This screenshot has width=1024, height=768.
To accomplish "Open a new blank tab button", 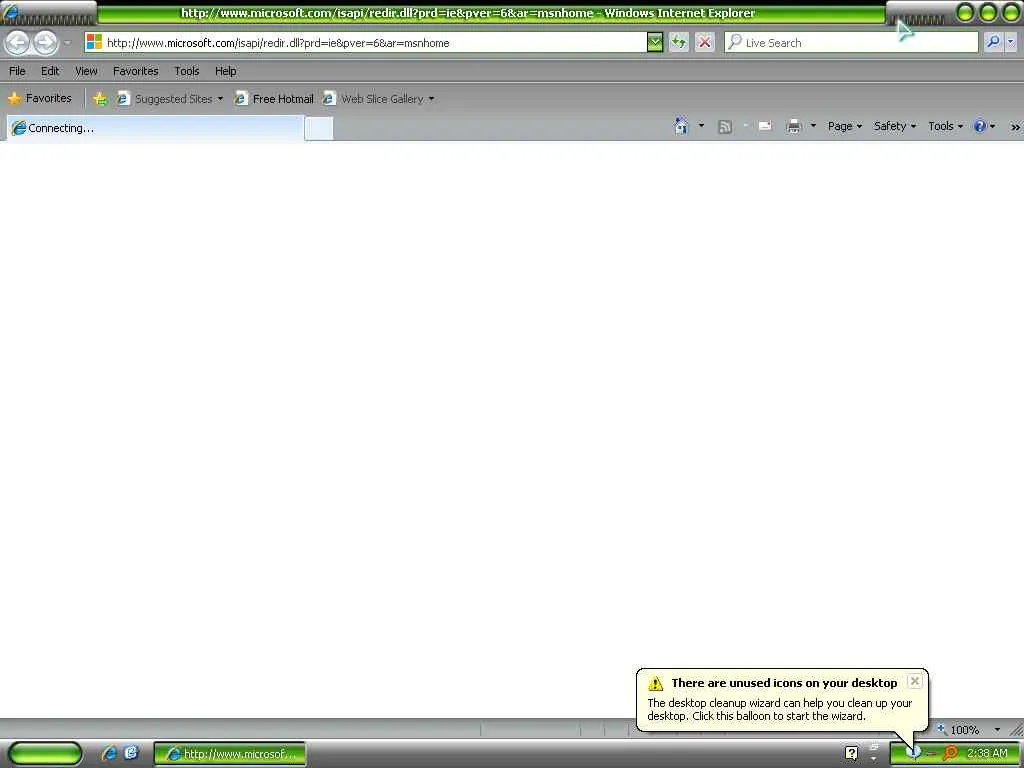I will (x=319, y=128).
